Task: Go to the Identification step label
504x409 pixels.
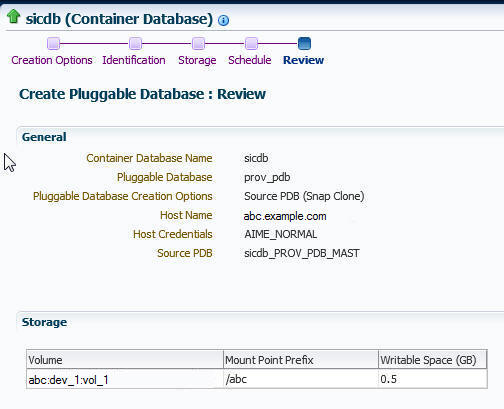Action: click(134, 60)
